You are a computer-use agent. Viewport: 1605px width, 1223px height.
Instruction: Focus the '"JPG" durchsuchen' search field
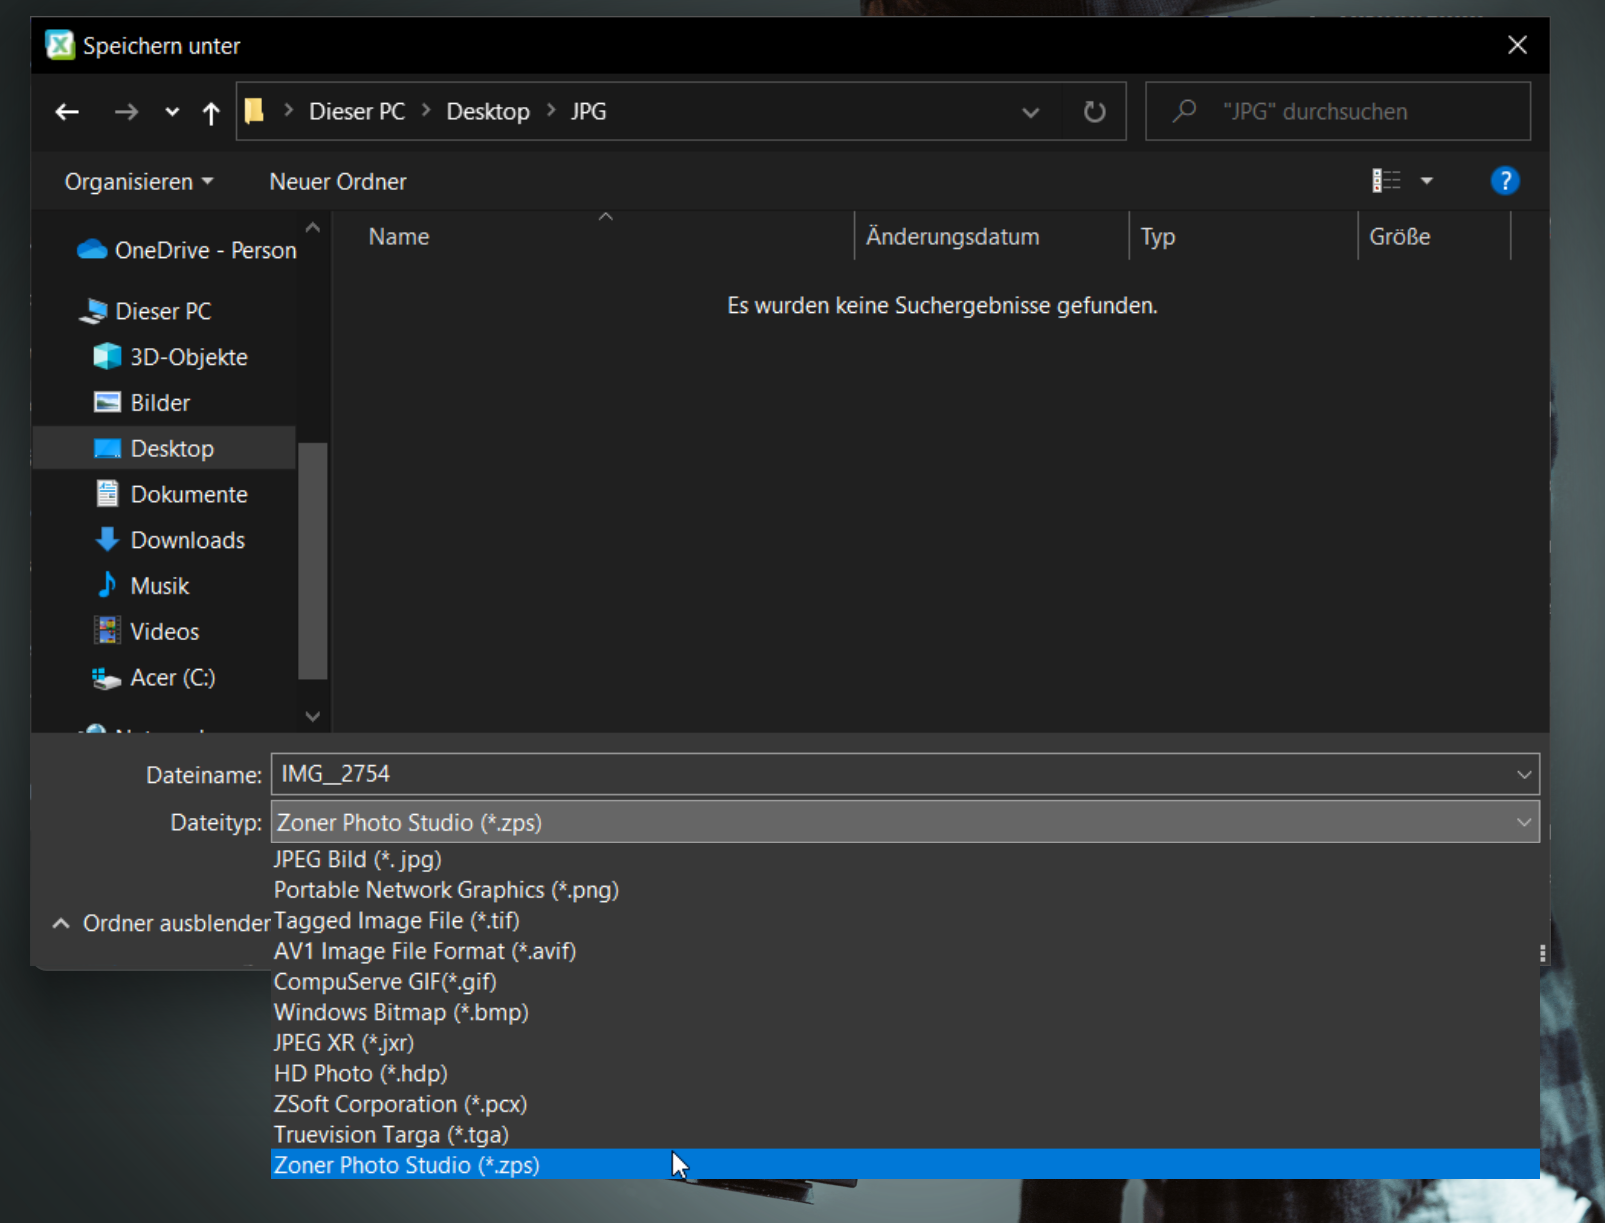(1338, 111)
